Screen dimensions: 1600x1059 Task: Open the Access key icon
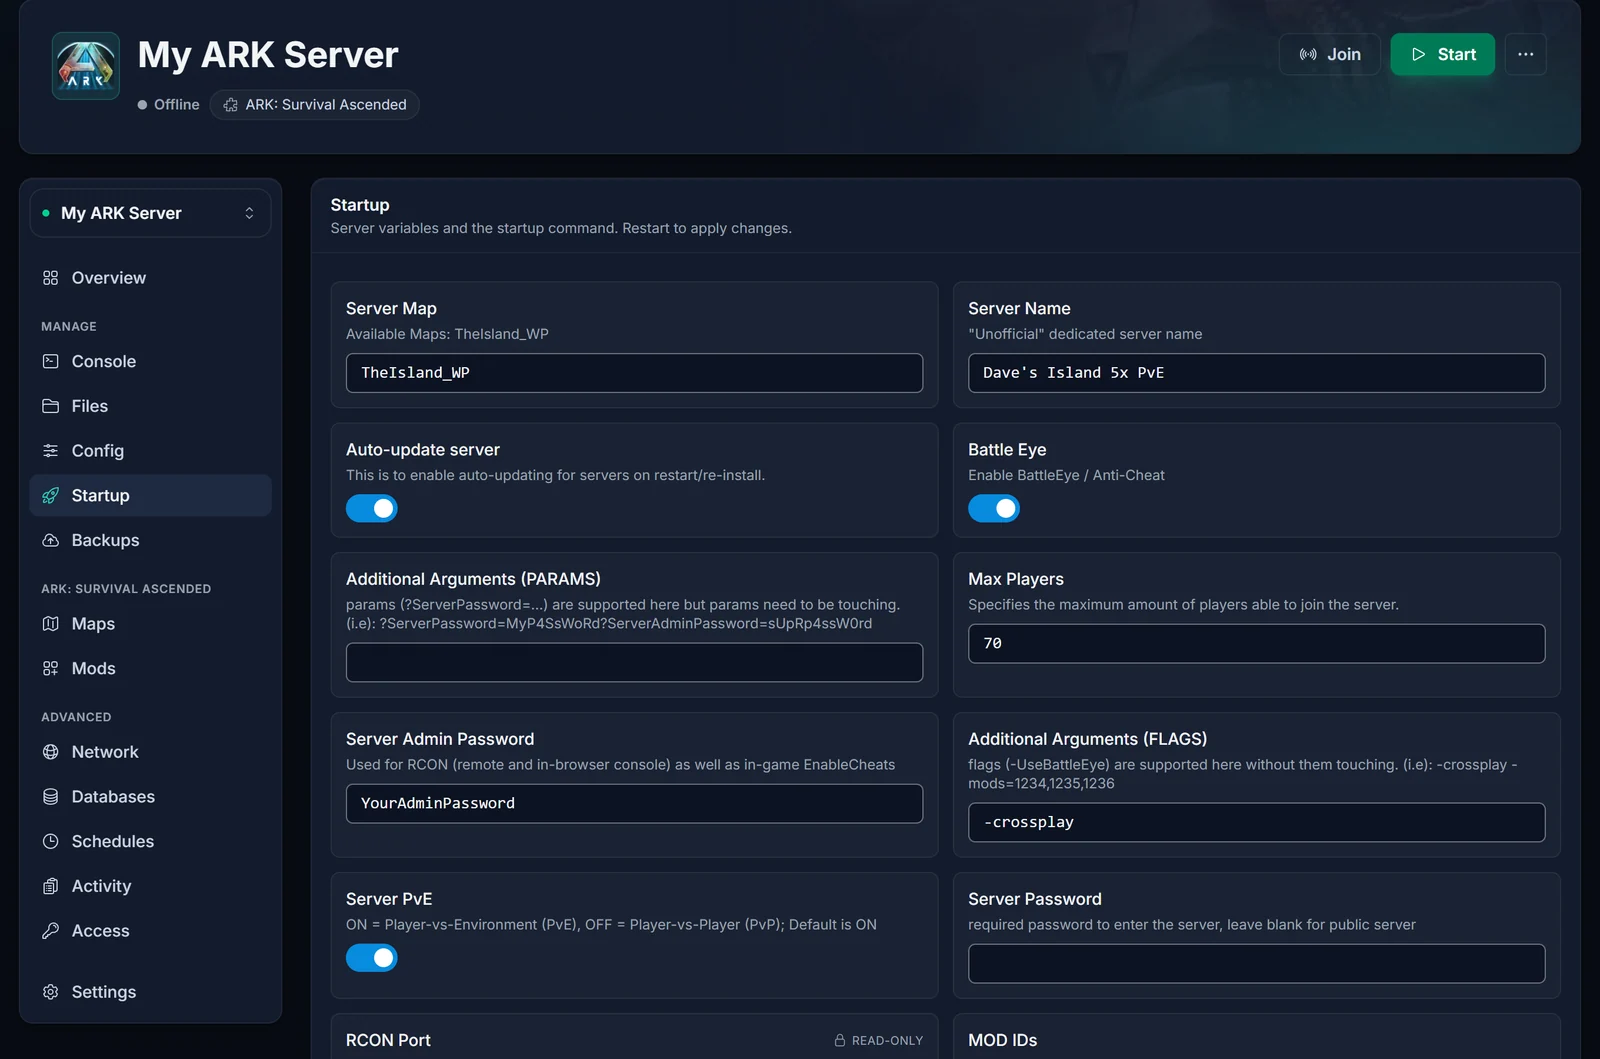point(51,931)
